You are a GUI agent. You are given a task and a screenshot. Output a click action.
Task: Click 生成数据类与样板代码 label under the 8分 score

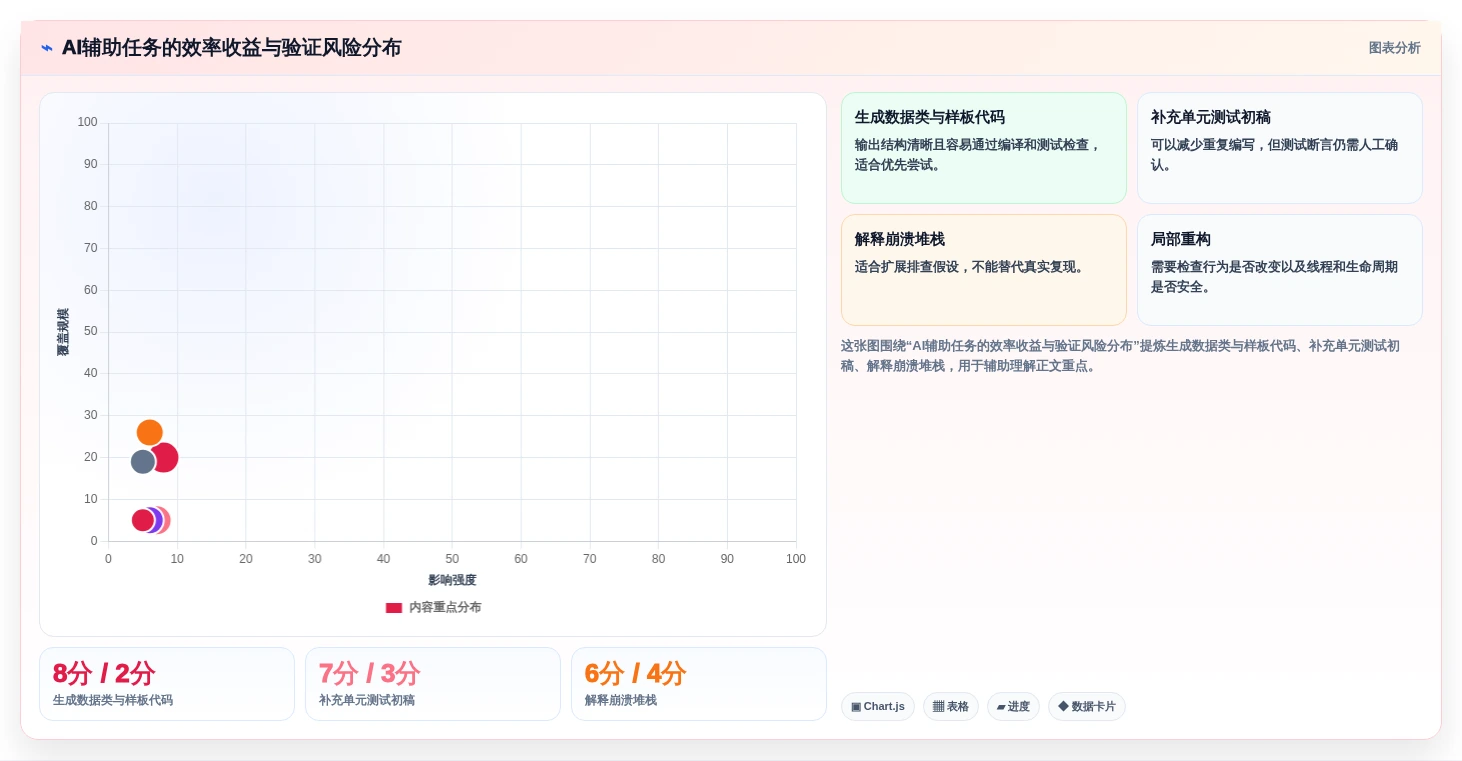(113, 700)
